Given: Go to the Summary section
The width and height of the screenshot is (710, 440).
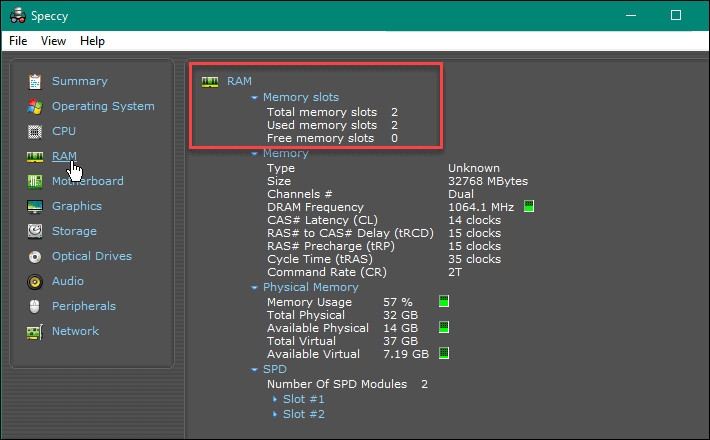Looking at the screenshot, I should click(80, 81).
